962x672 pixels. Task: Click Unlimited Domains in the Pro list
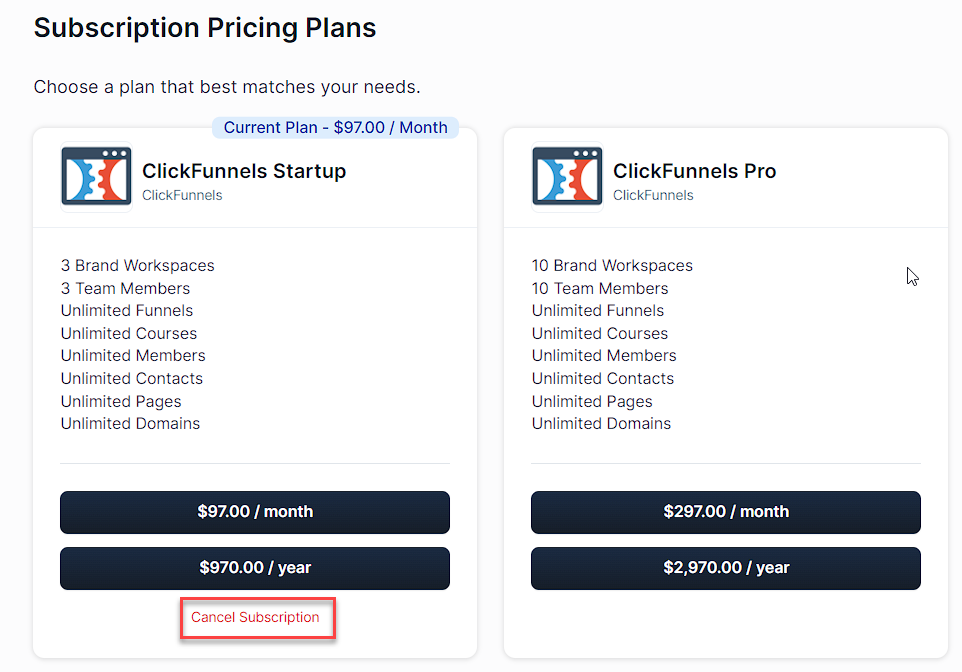601,423
